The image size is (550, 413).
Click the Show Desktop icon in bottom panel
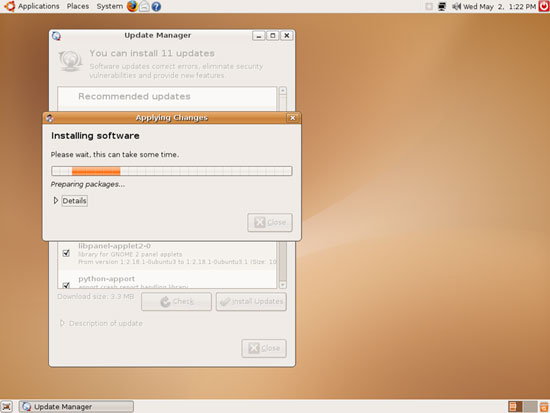point(7,407)
